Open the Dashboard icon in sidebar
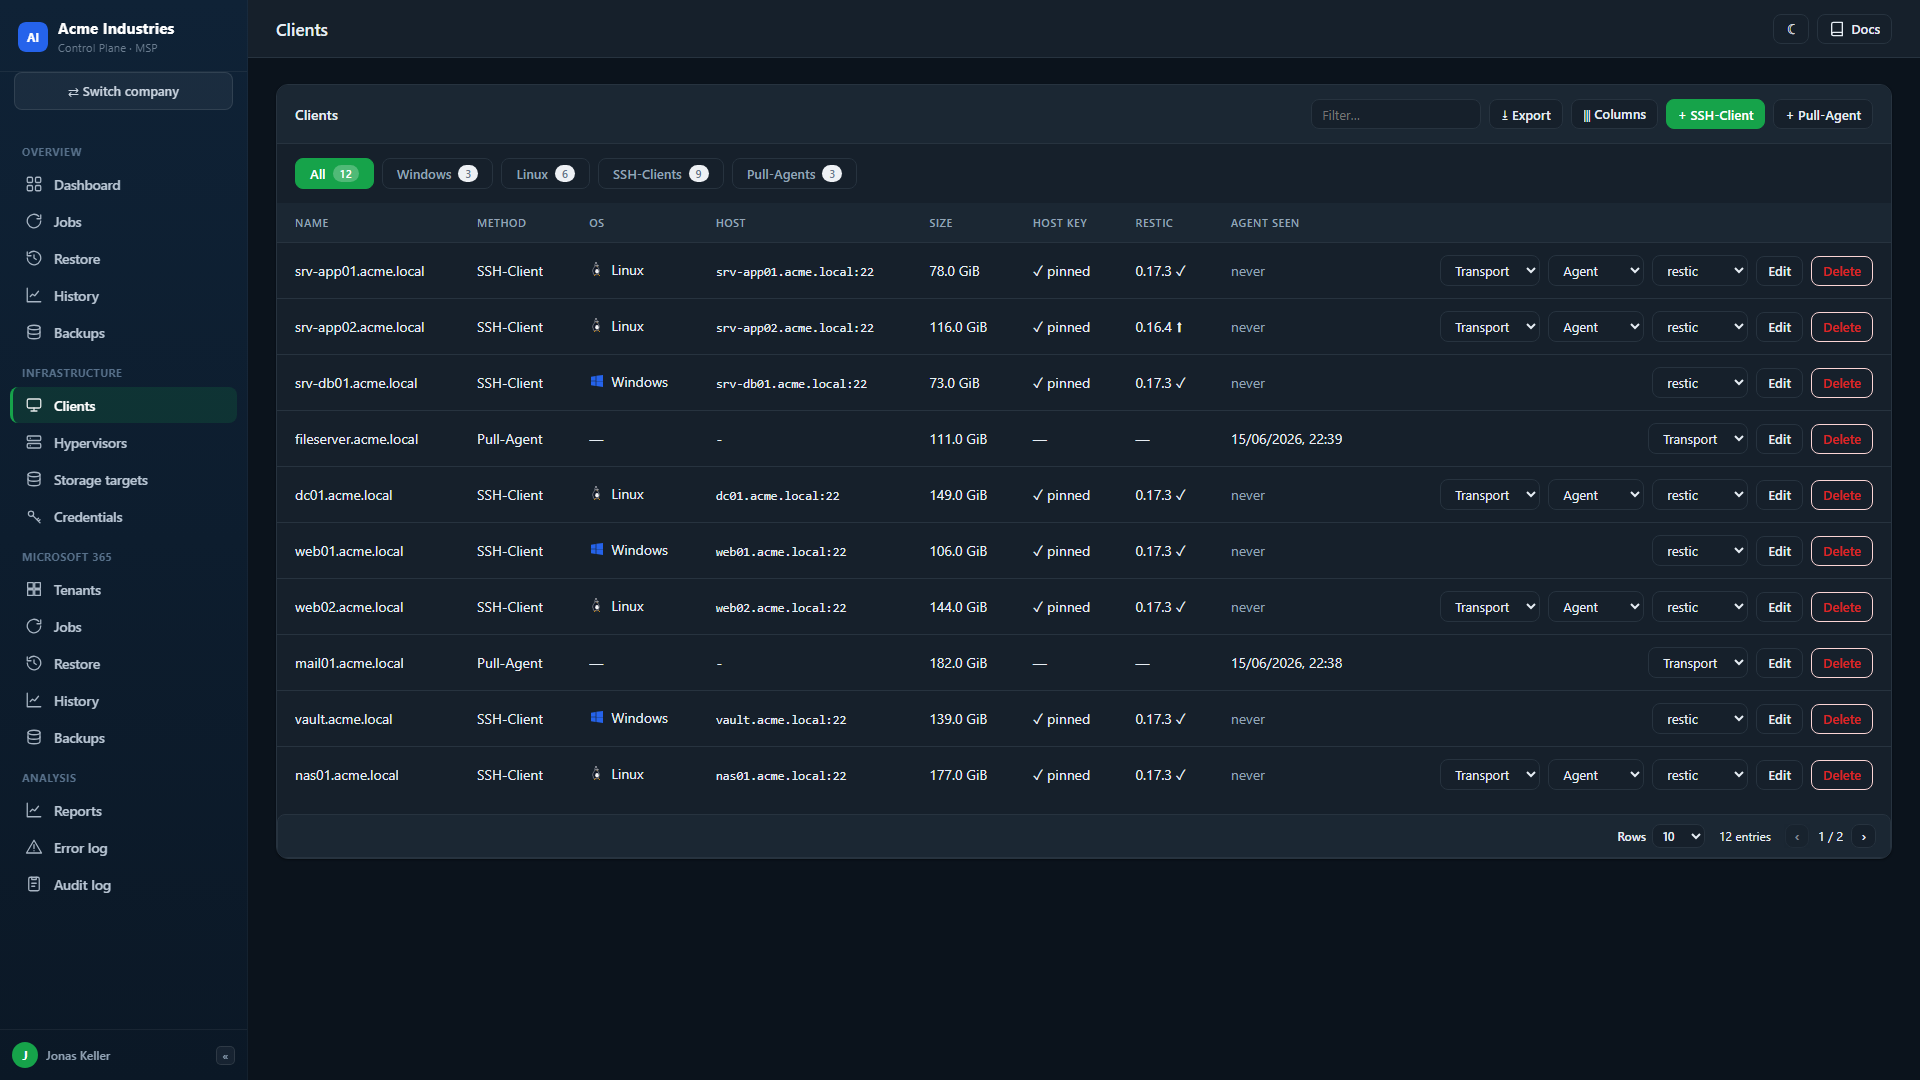The image size is (1920, 1080). tap(34, 185)
